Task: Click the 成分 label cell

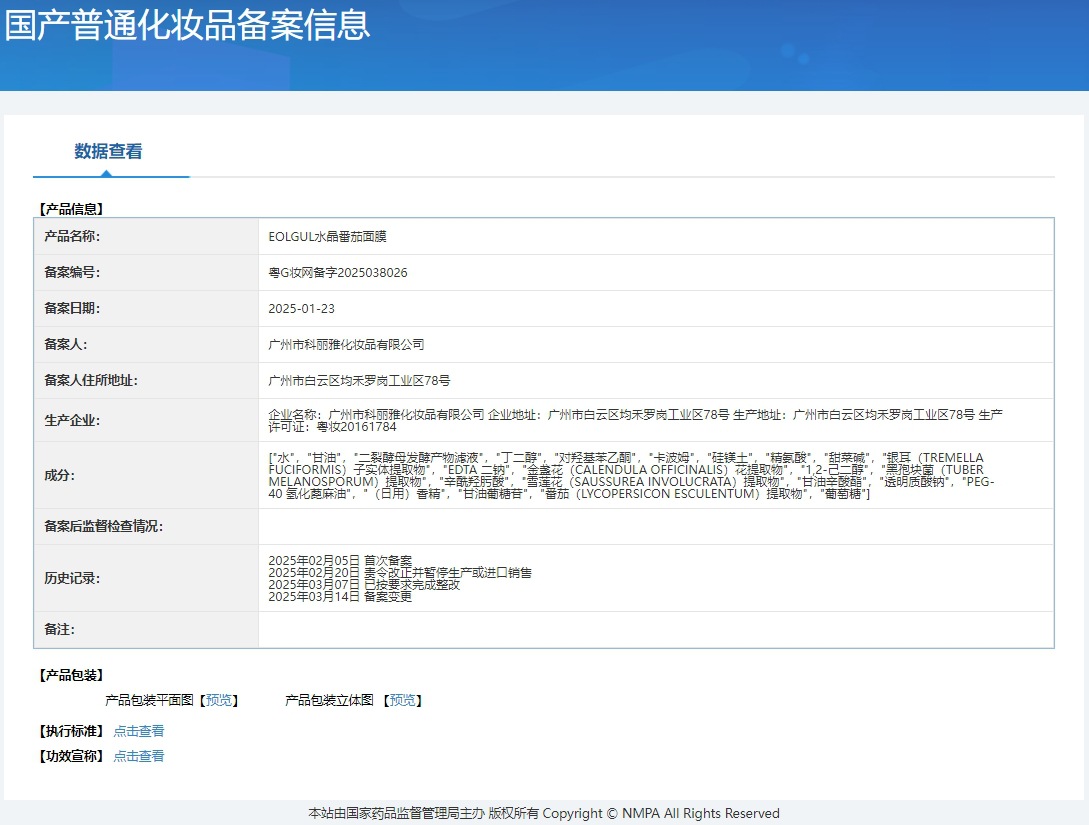Action: (x=146, y=476)
